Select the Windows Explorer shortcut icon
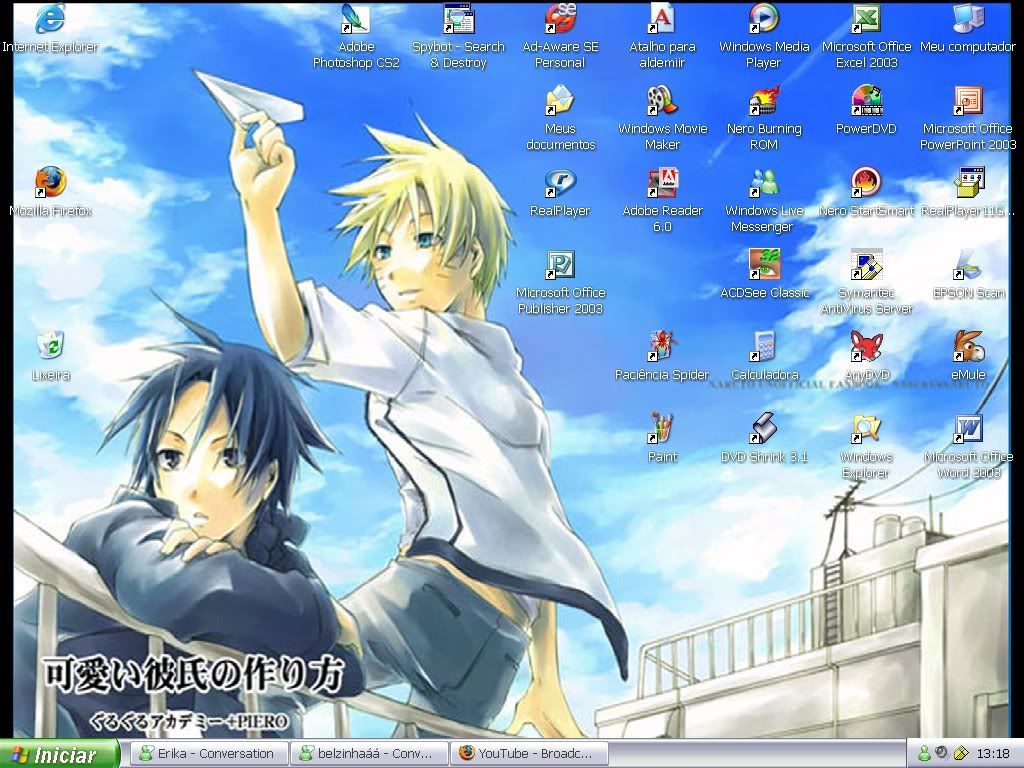This screenshot has height=768, width=1024. 866,428
